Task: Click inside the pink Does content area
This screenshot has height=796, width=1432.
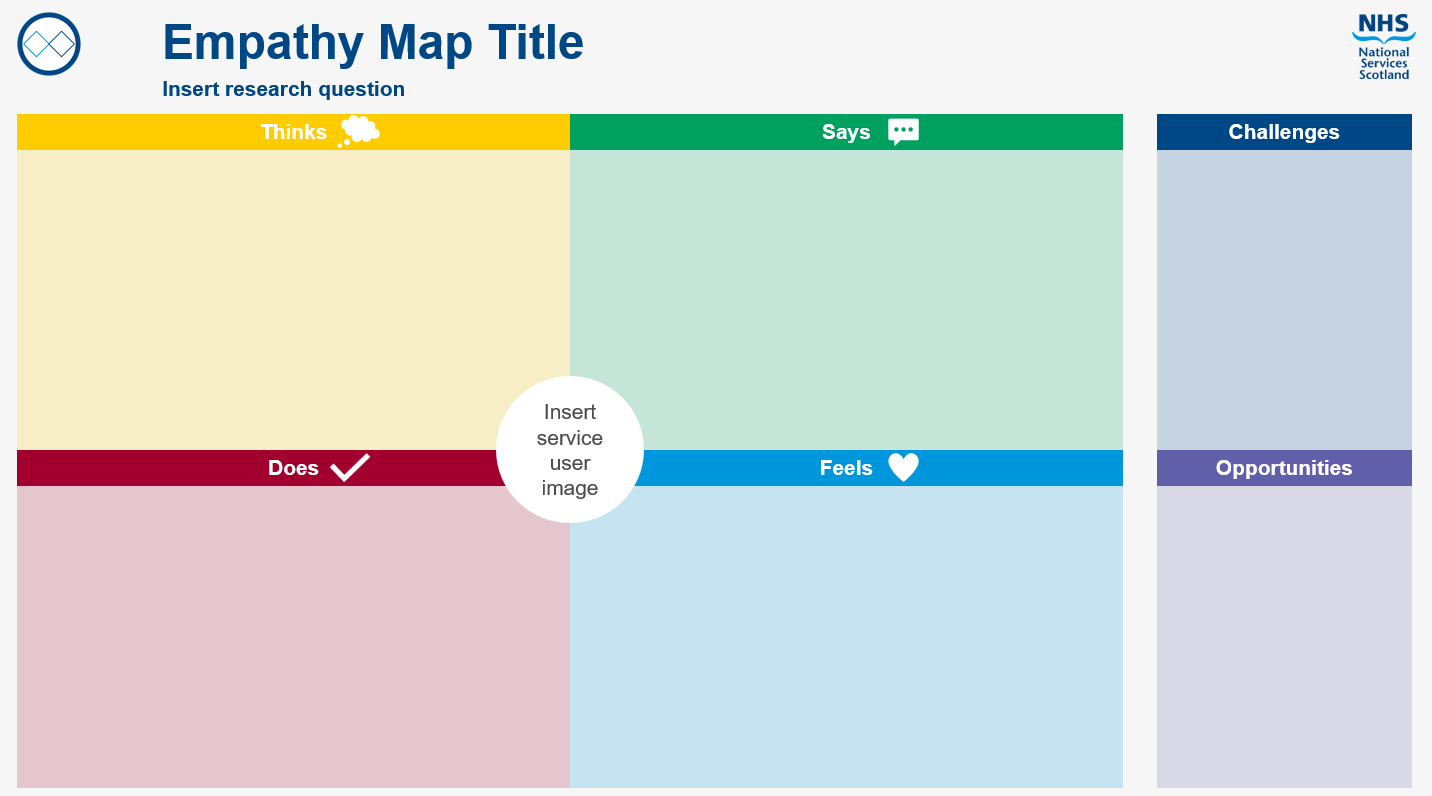Action: pos(293,637)
